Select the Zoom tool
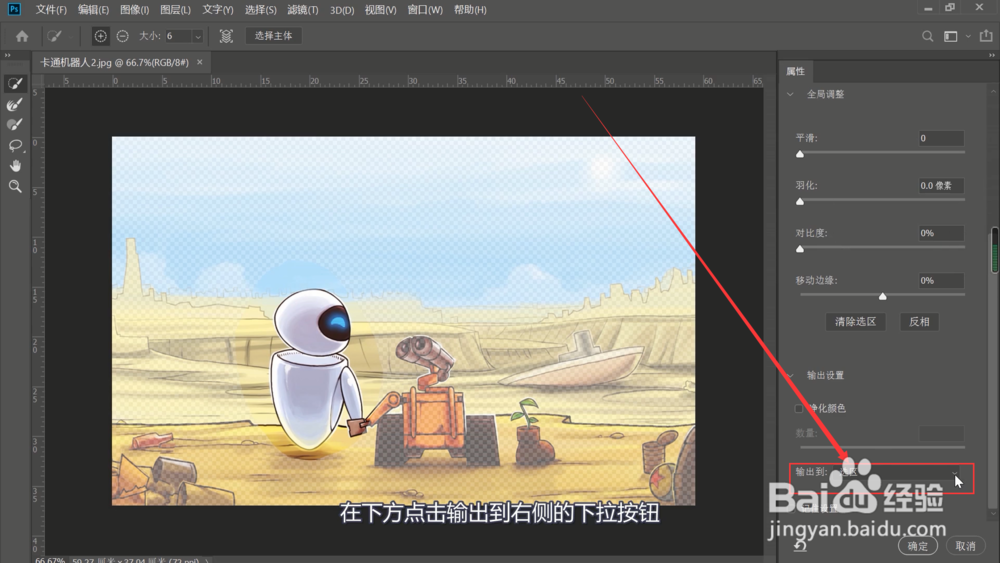Viewport: 1000px width, 563px height. click(15, 186)
